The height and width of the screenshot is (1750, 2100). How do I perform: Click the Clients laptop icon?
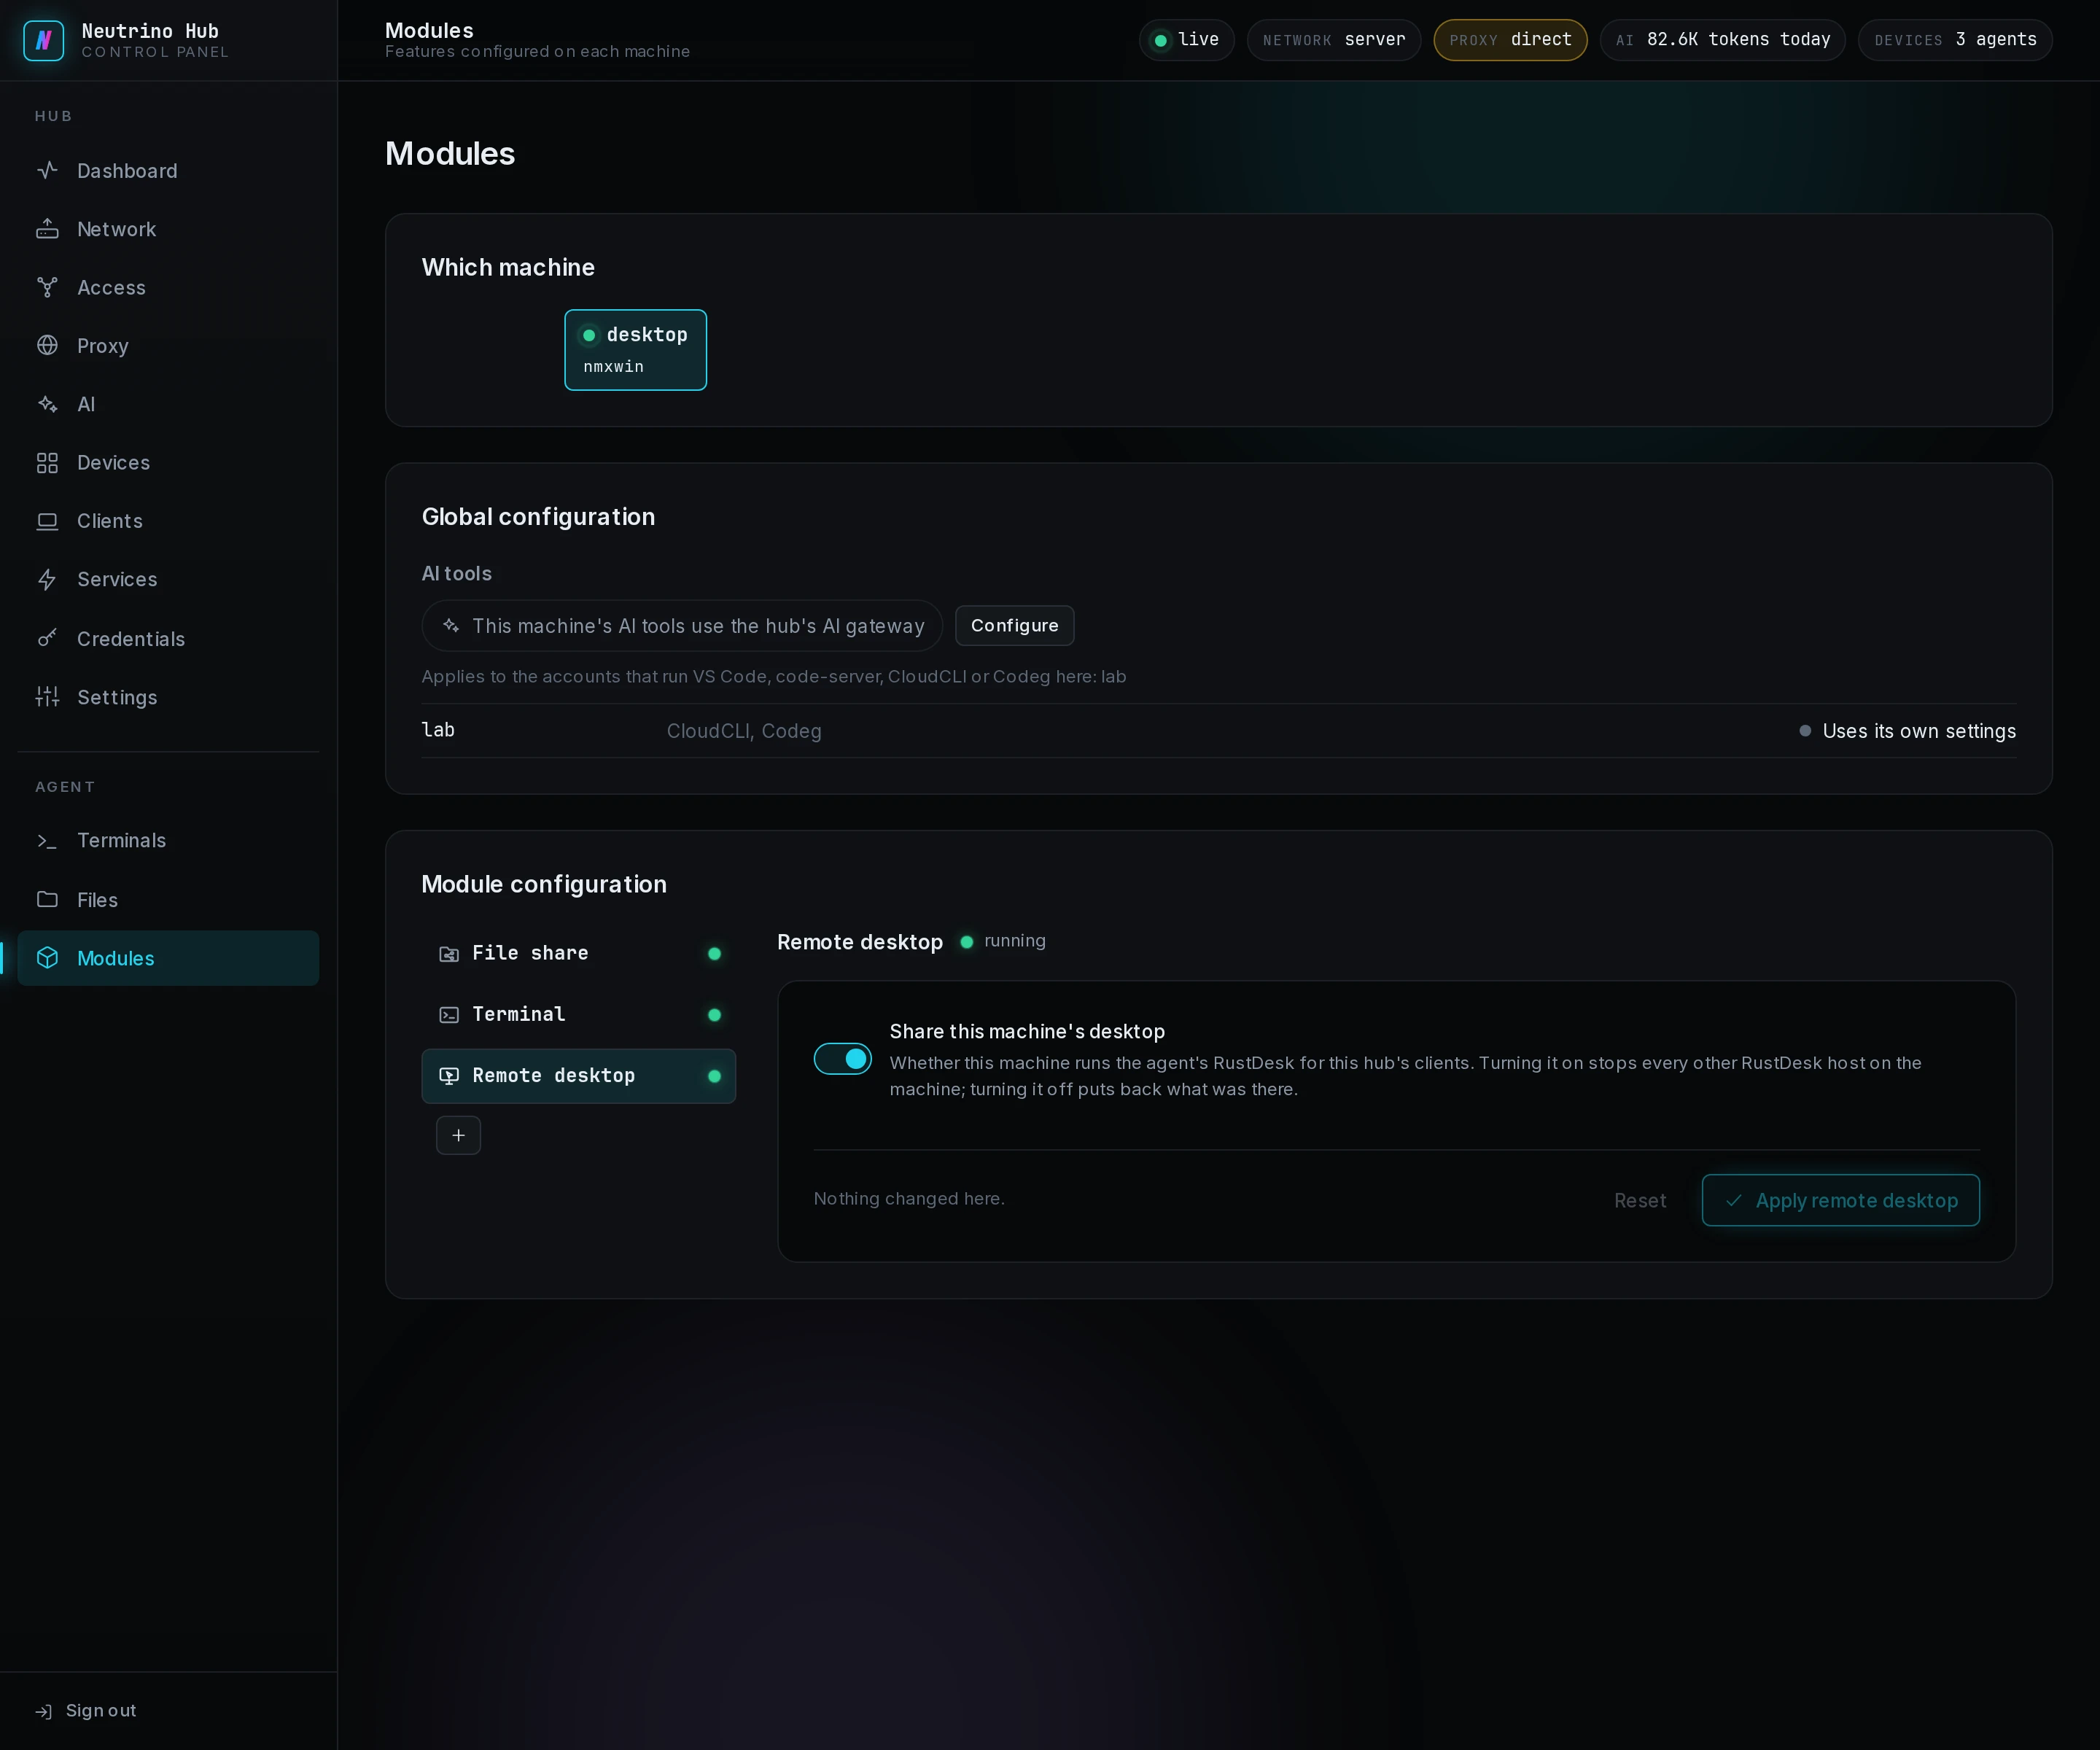pyautogui.click(x=47, y=521)
